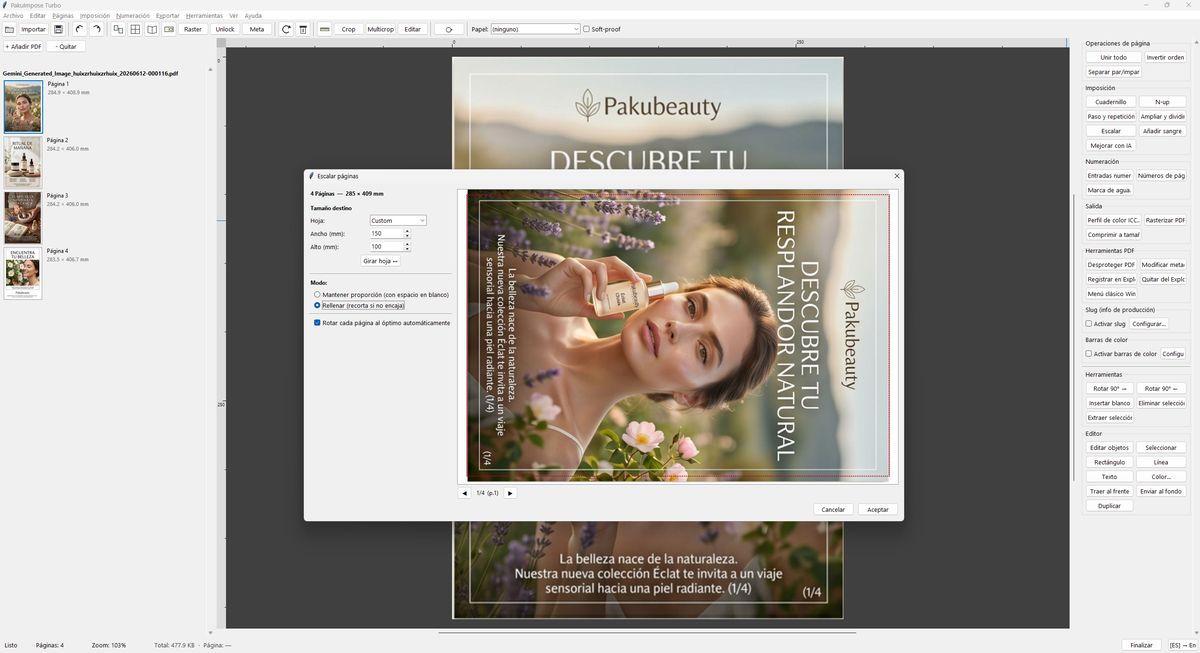Screen dimensions: 1200x653
Task: Open the Papel dropdown
Action: click(x=535, y=29)
